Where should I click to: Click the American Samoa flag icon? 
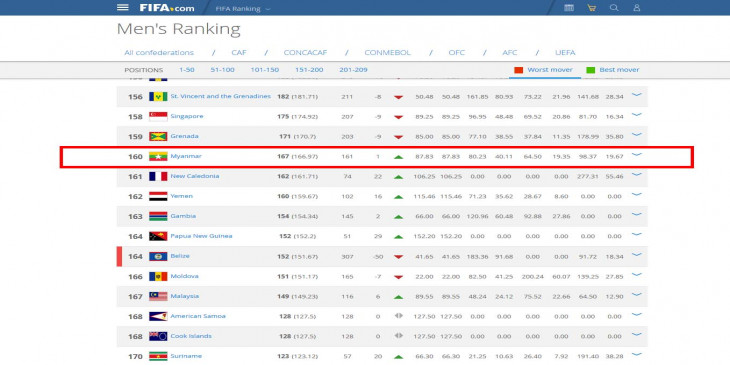pos(158,317)
